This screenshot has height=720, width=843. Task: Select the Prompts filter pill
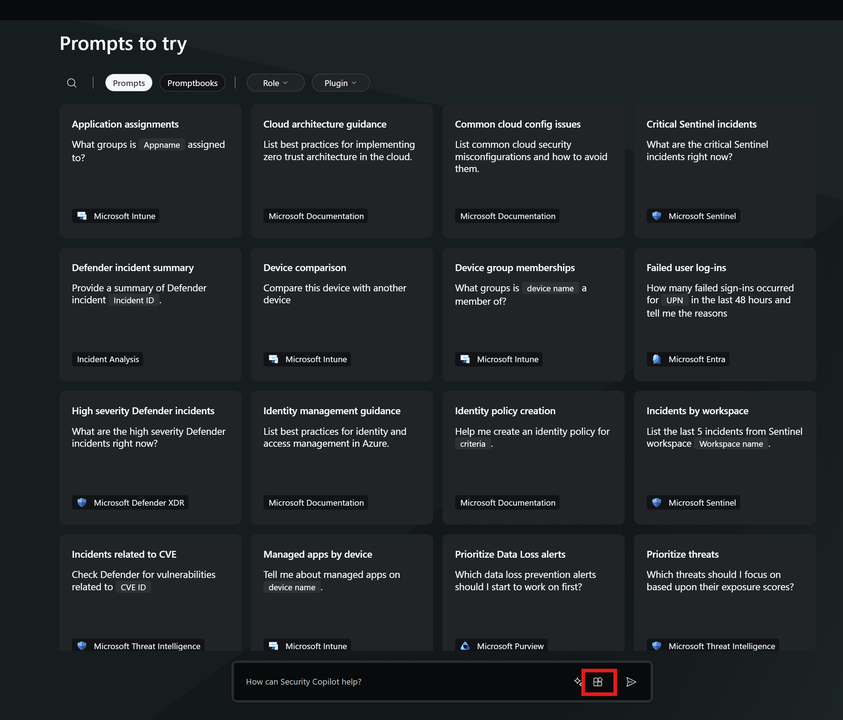tap(128, 83)
